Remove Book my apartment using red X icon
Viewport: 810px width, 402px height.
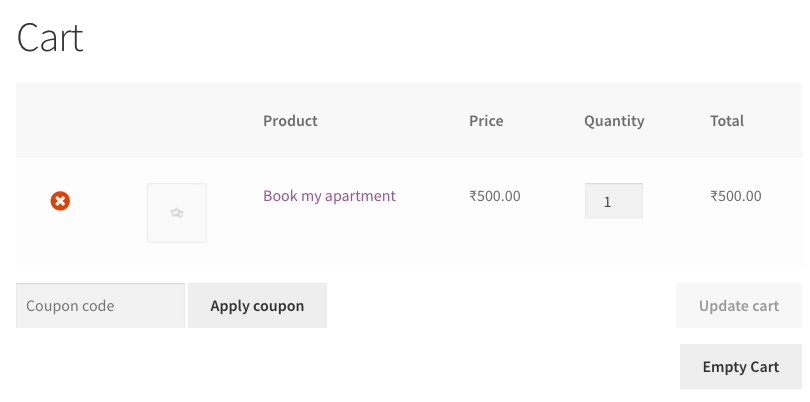tap(60, 200)
